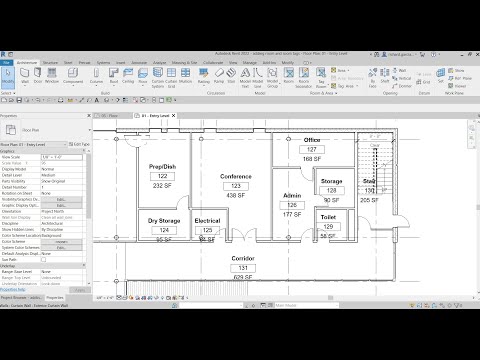Click the Apply button in Properties
Viewport: 480px width, 360px height.
tap(80, 290)
